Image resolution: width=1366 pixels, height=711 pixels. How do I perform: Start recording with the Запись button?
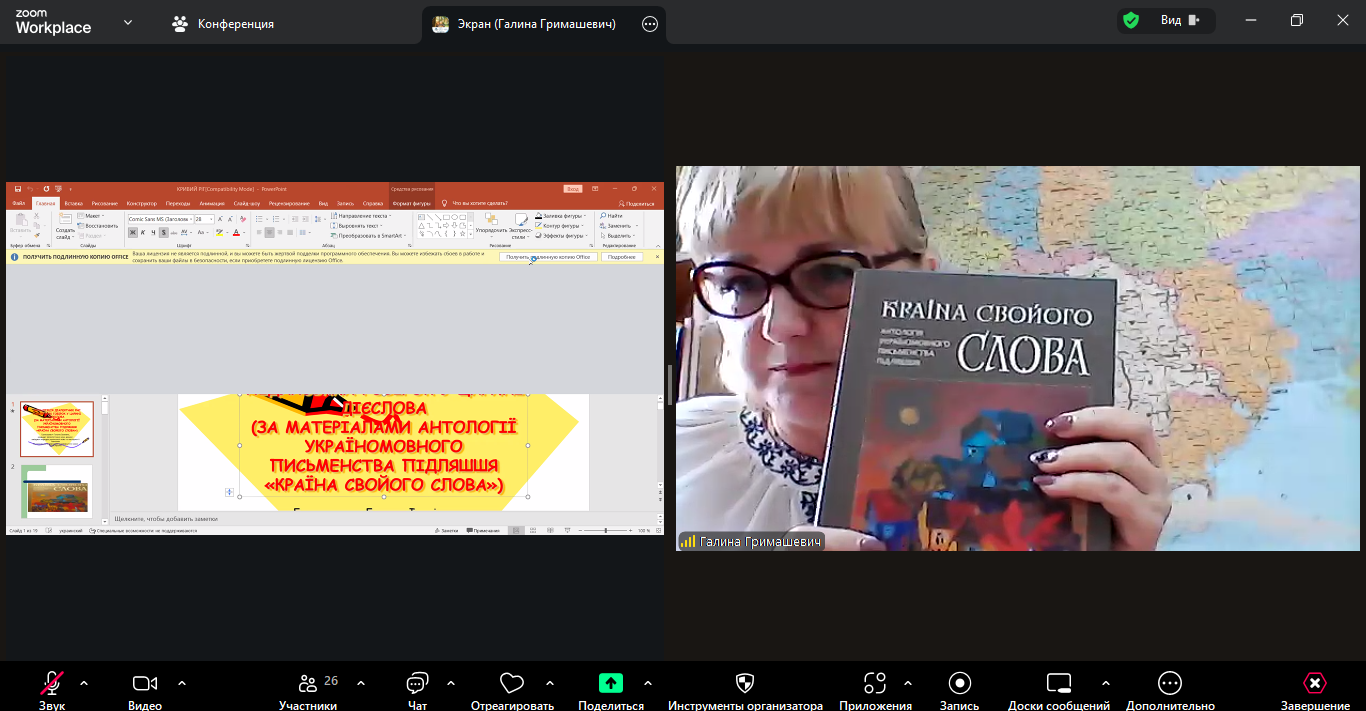coord(960,684)
